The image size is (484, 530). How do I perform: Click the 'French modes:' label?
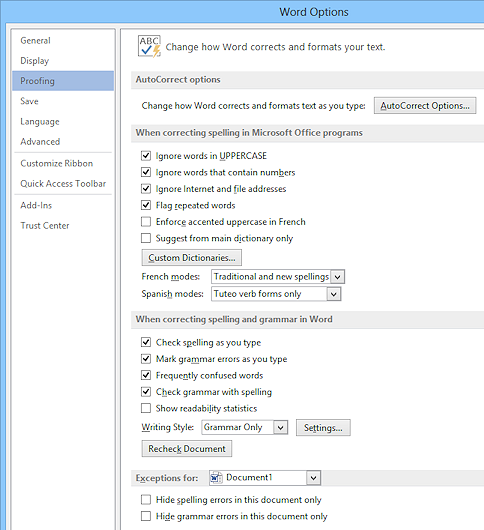pos(171,277)
